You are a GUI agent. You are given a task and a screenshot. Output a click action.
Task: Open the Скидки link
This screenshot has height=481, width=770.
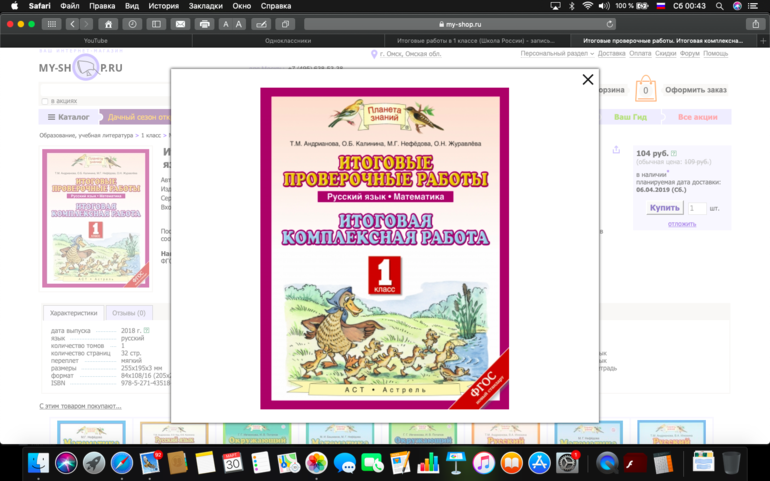(665, 54)
